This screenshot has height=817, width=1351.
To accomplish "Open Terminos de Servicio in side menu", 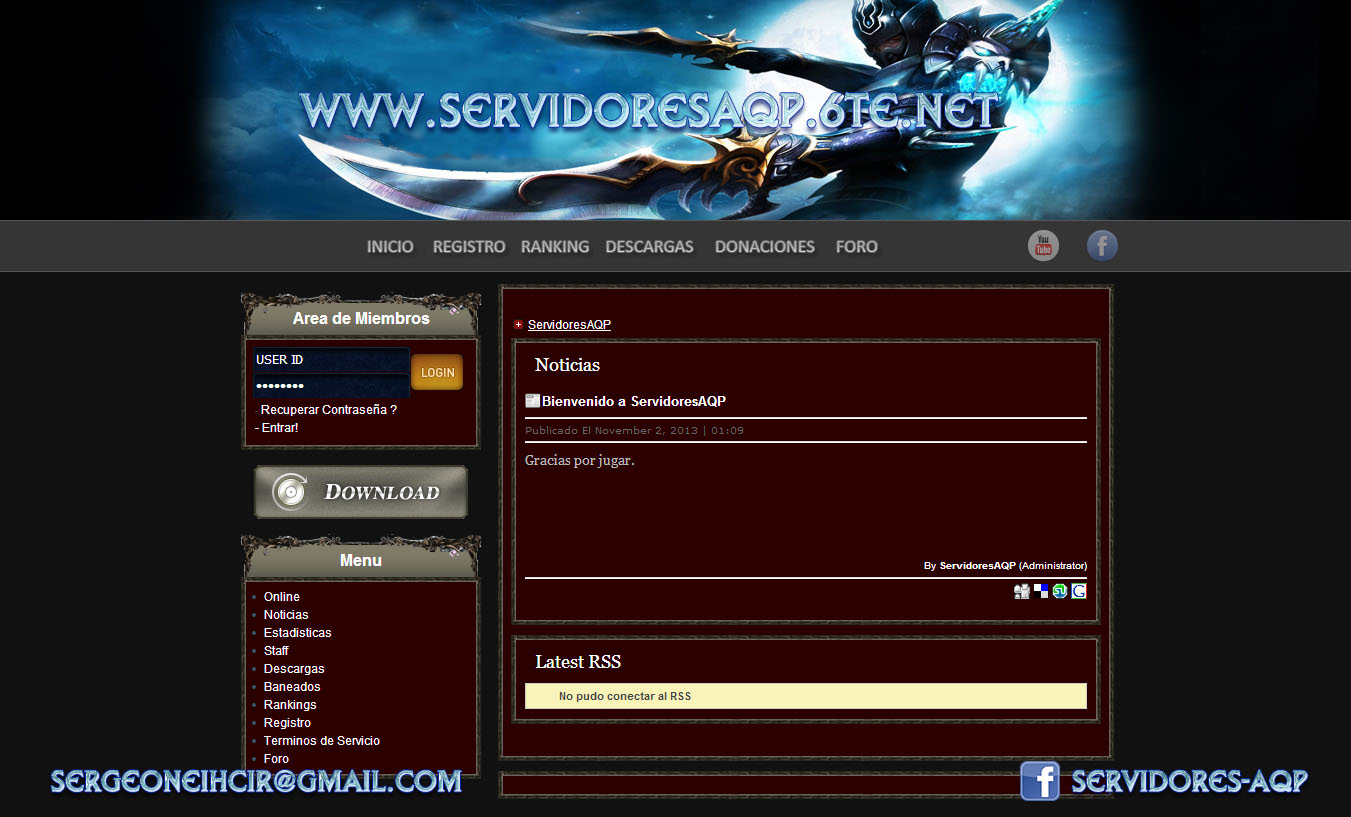I will (x=322, y=741).
